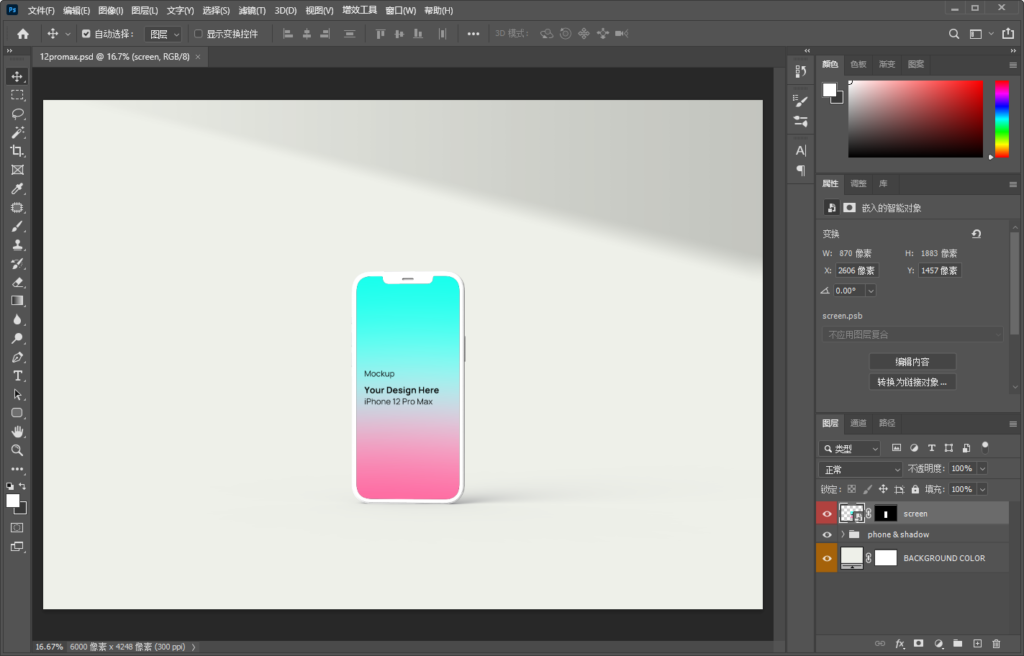This screenshot has height=656, width=1024.
Task: Click Delete layer trash icon
Action: point(996,644)
